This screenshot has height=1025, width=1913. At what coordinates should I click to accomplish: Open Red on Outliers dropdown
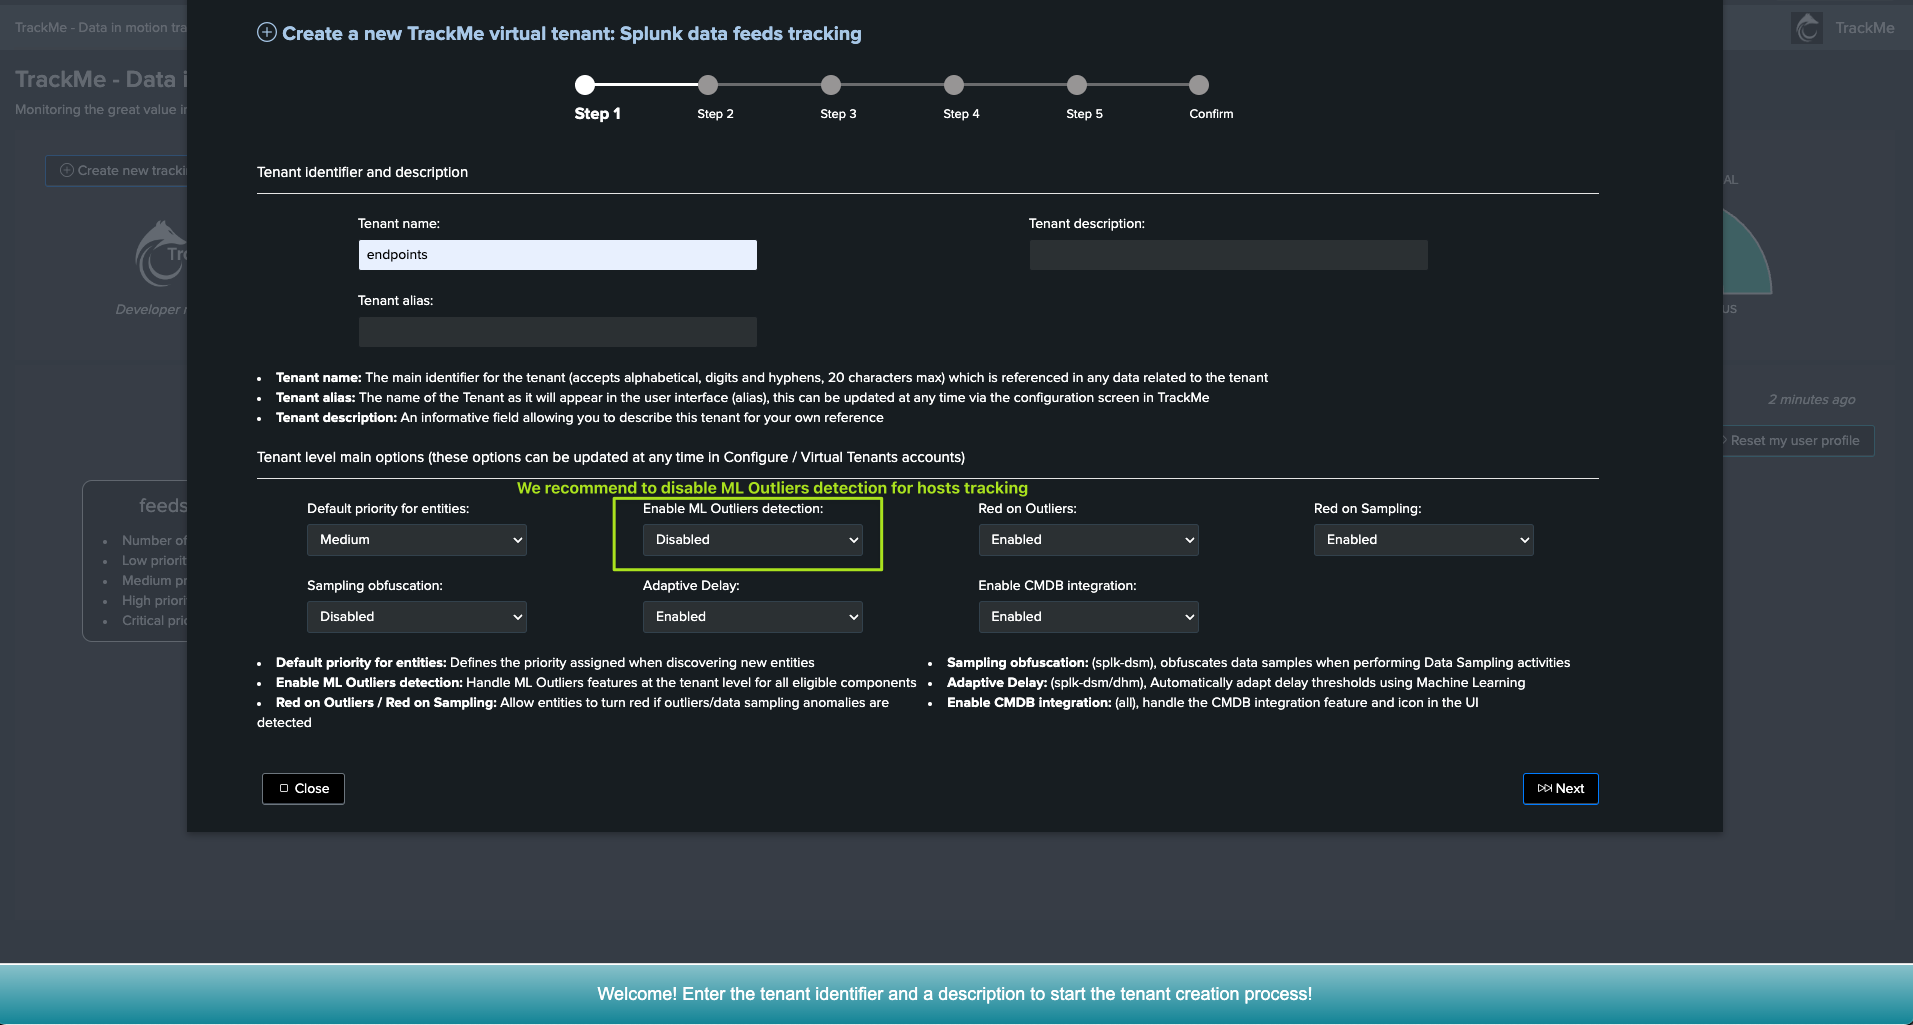click(1088, 540)
